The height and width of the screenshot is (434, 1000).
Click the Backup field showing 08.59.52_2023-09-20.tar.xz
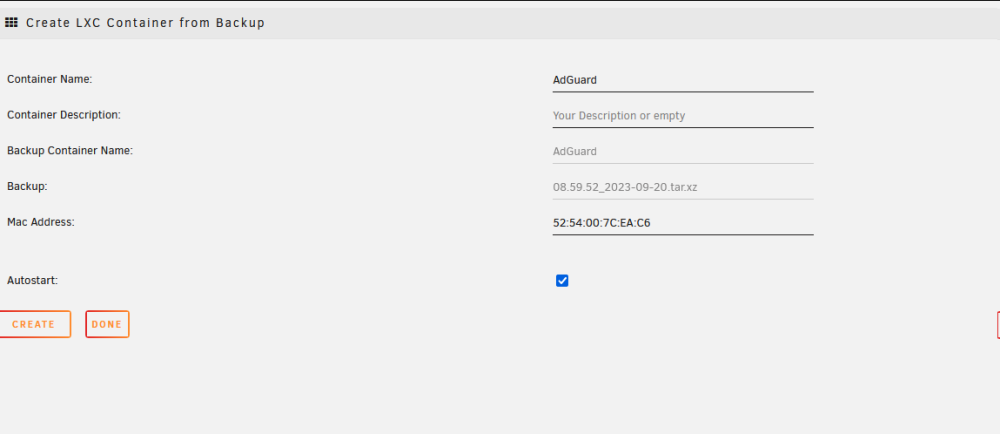682,187
